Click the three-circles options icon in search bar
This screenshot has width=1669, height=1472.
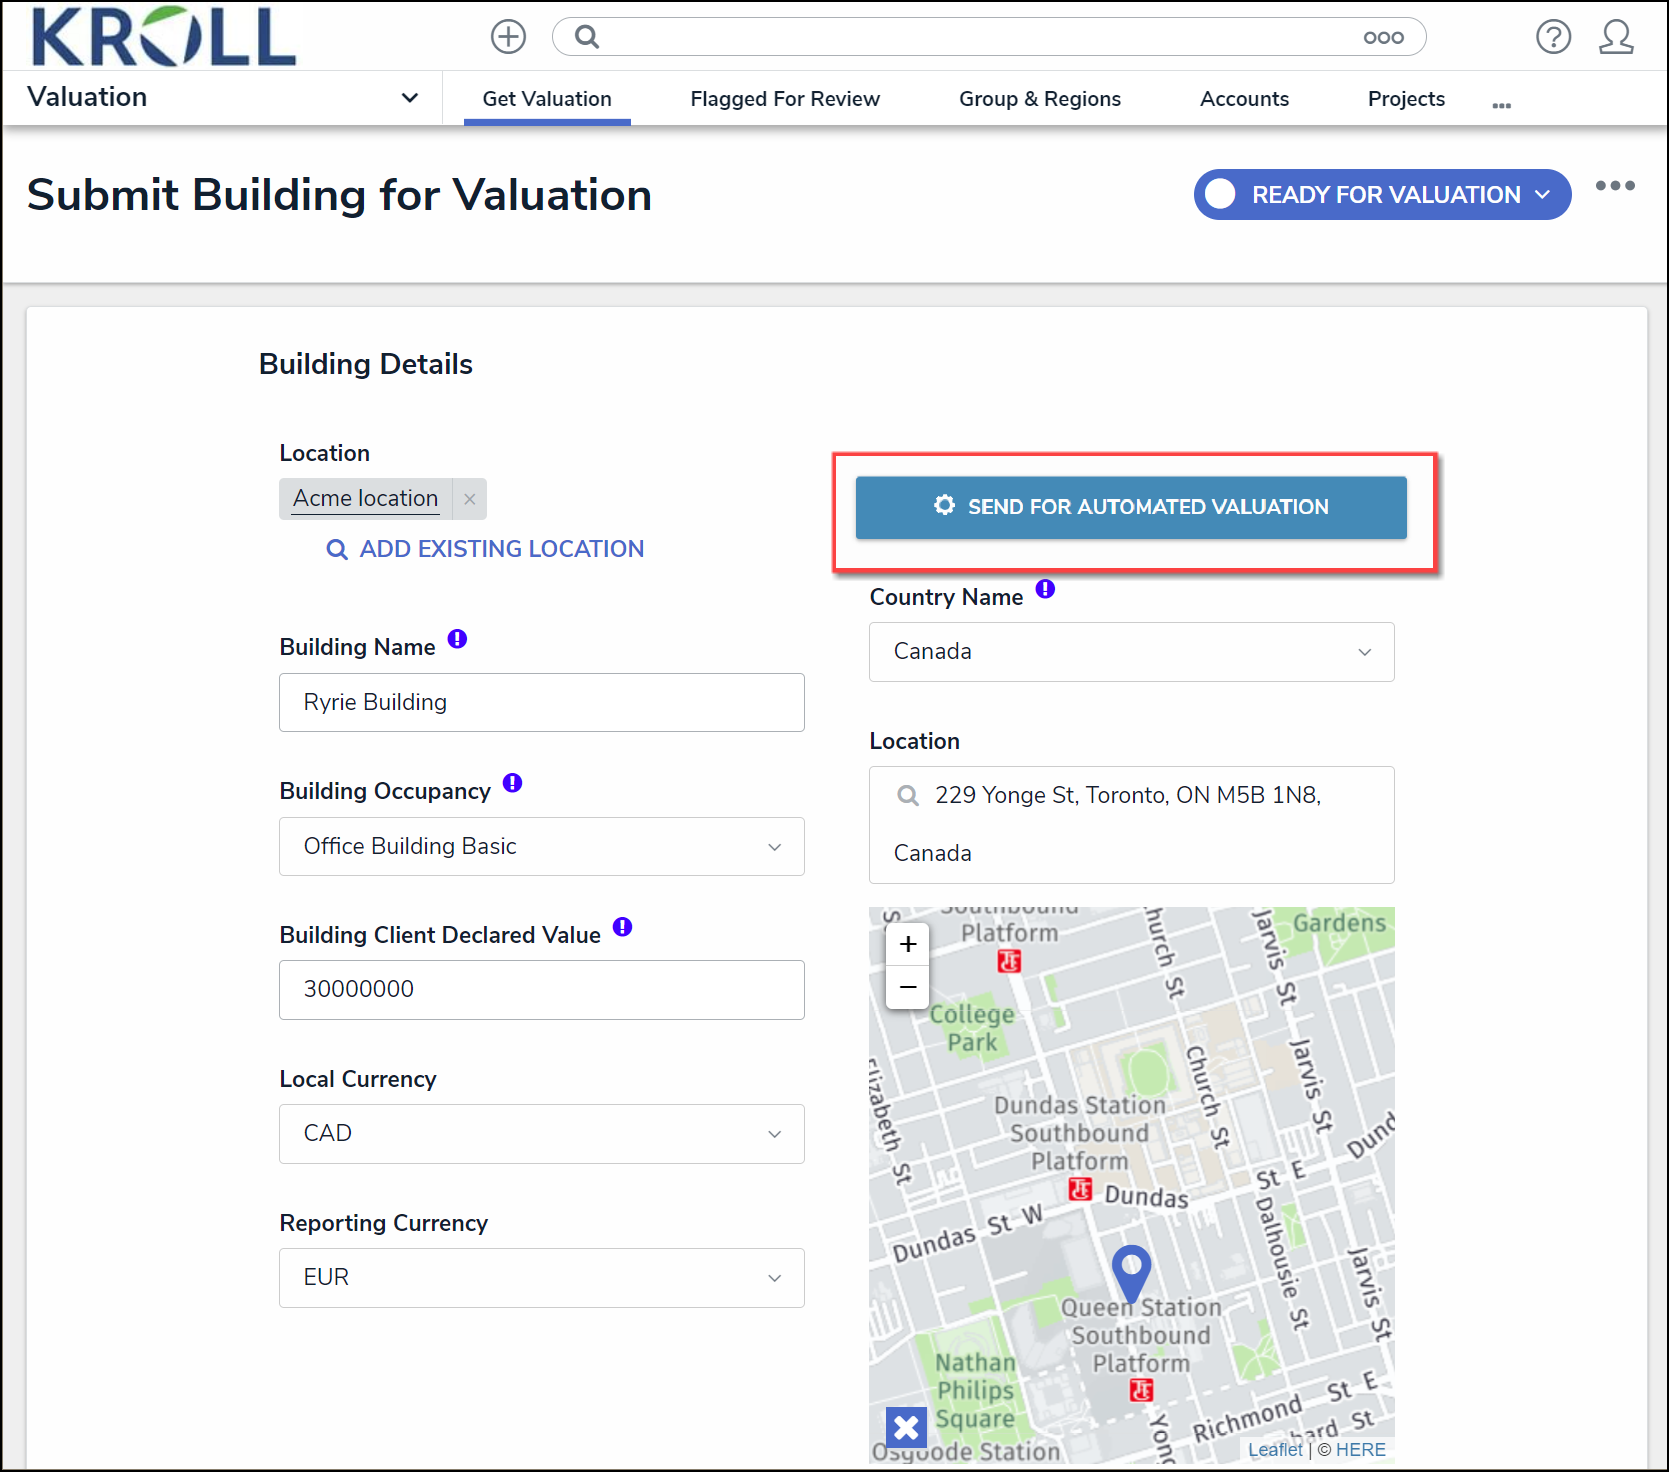click(1383, 37)
